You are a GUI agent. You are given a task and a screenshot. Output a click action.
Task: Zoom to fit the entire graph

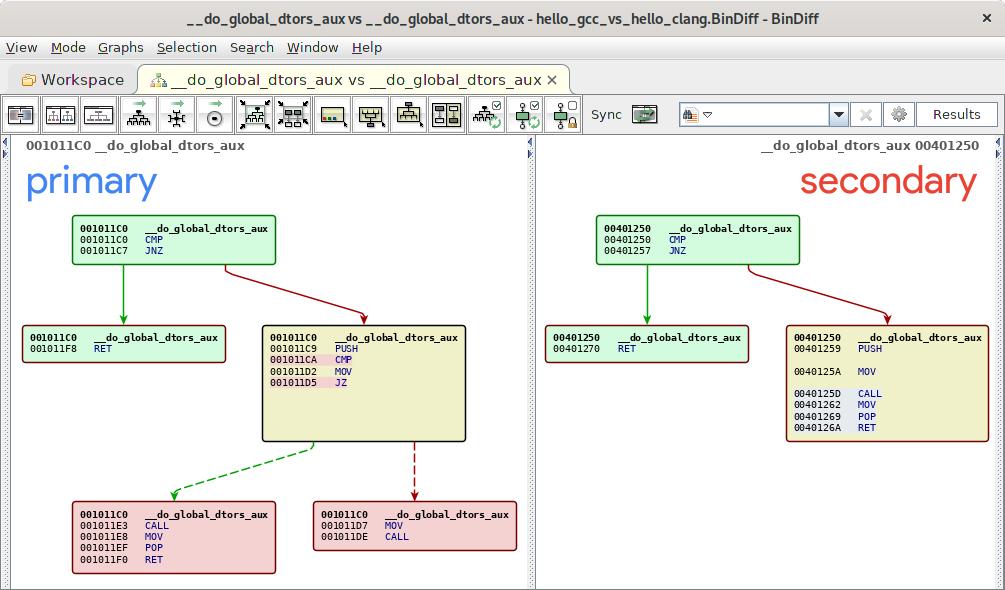(x=254, y=114)
